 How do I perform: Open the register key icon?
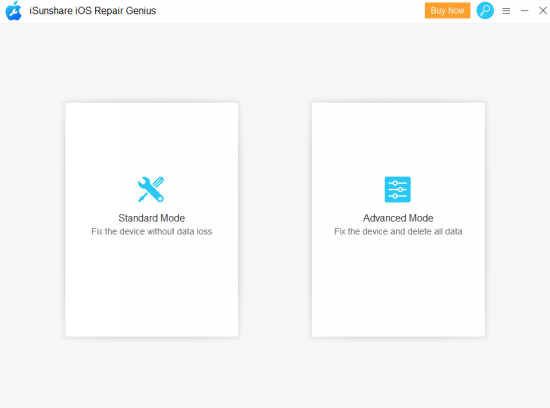point(485,11)
